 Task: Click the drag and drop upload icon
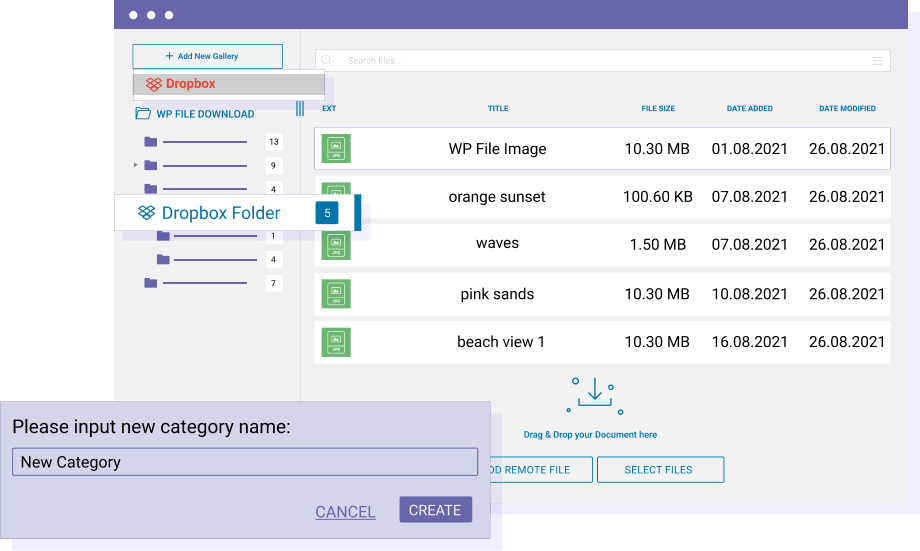click(x=595, y=395)
